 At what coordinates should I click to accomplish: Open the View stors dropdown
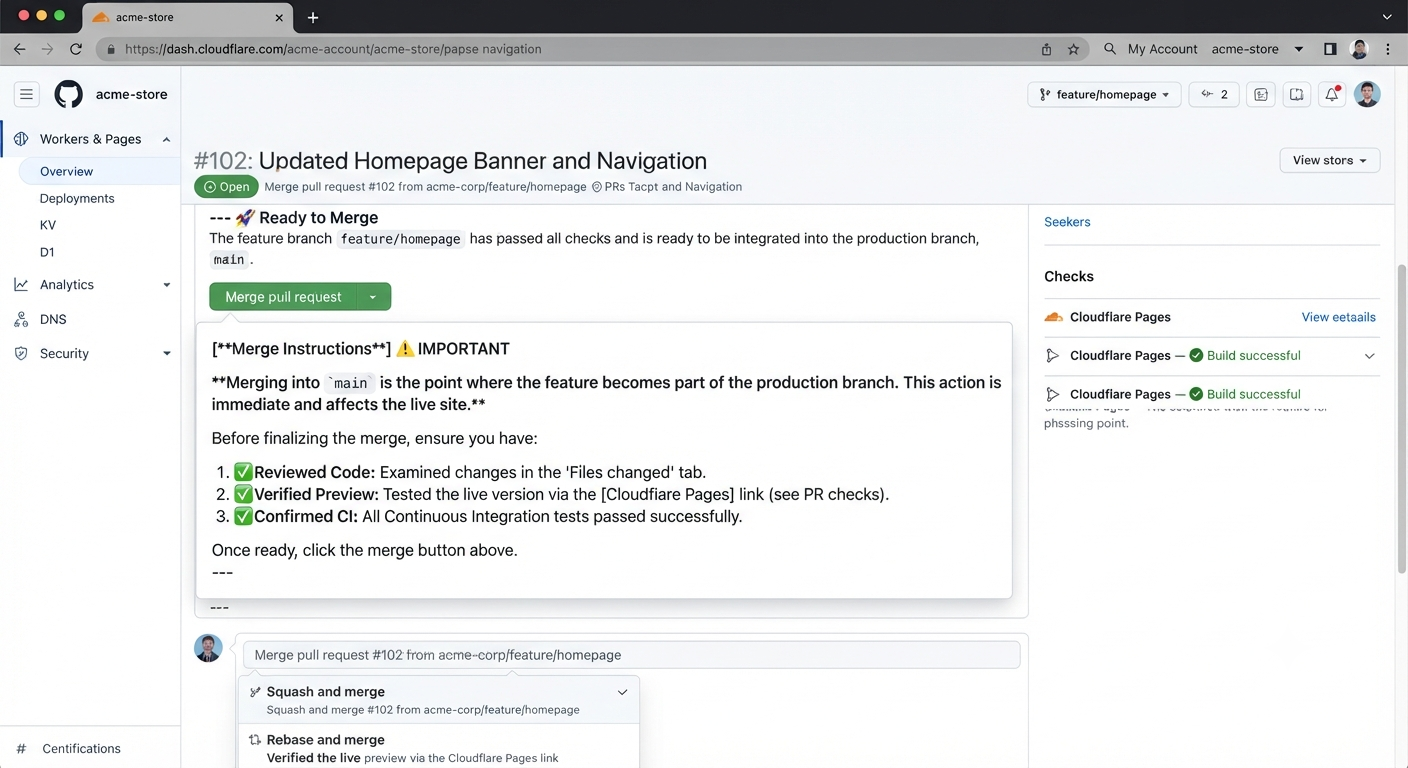pyautogui.click(x=1330, y=160)
